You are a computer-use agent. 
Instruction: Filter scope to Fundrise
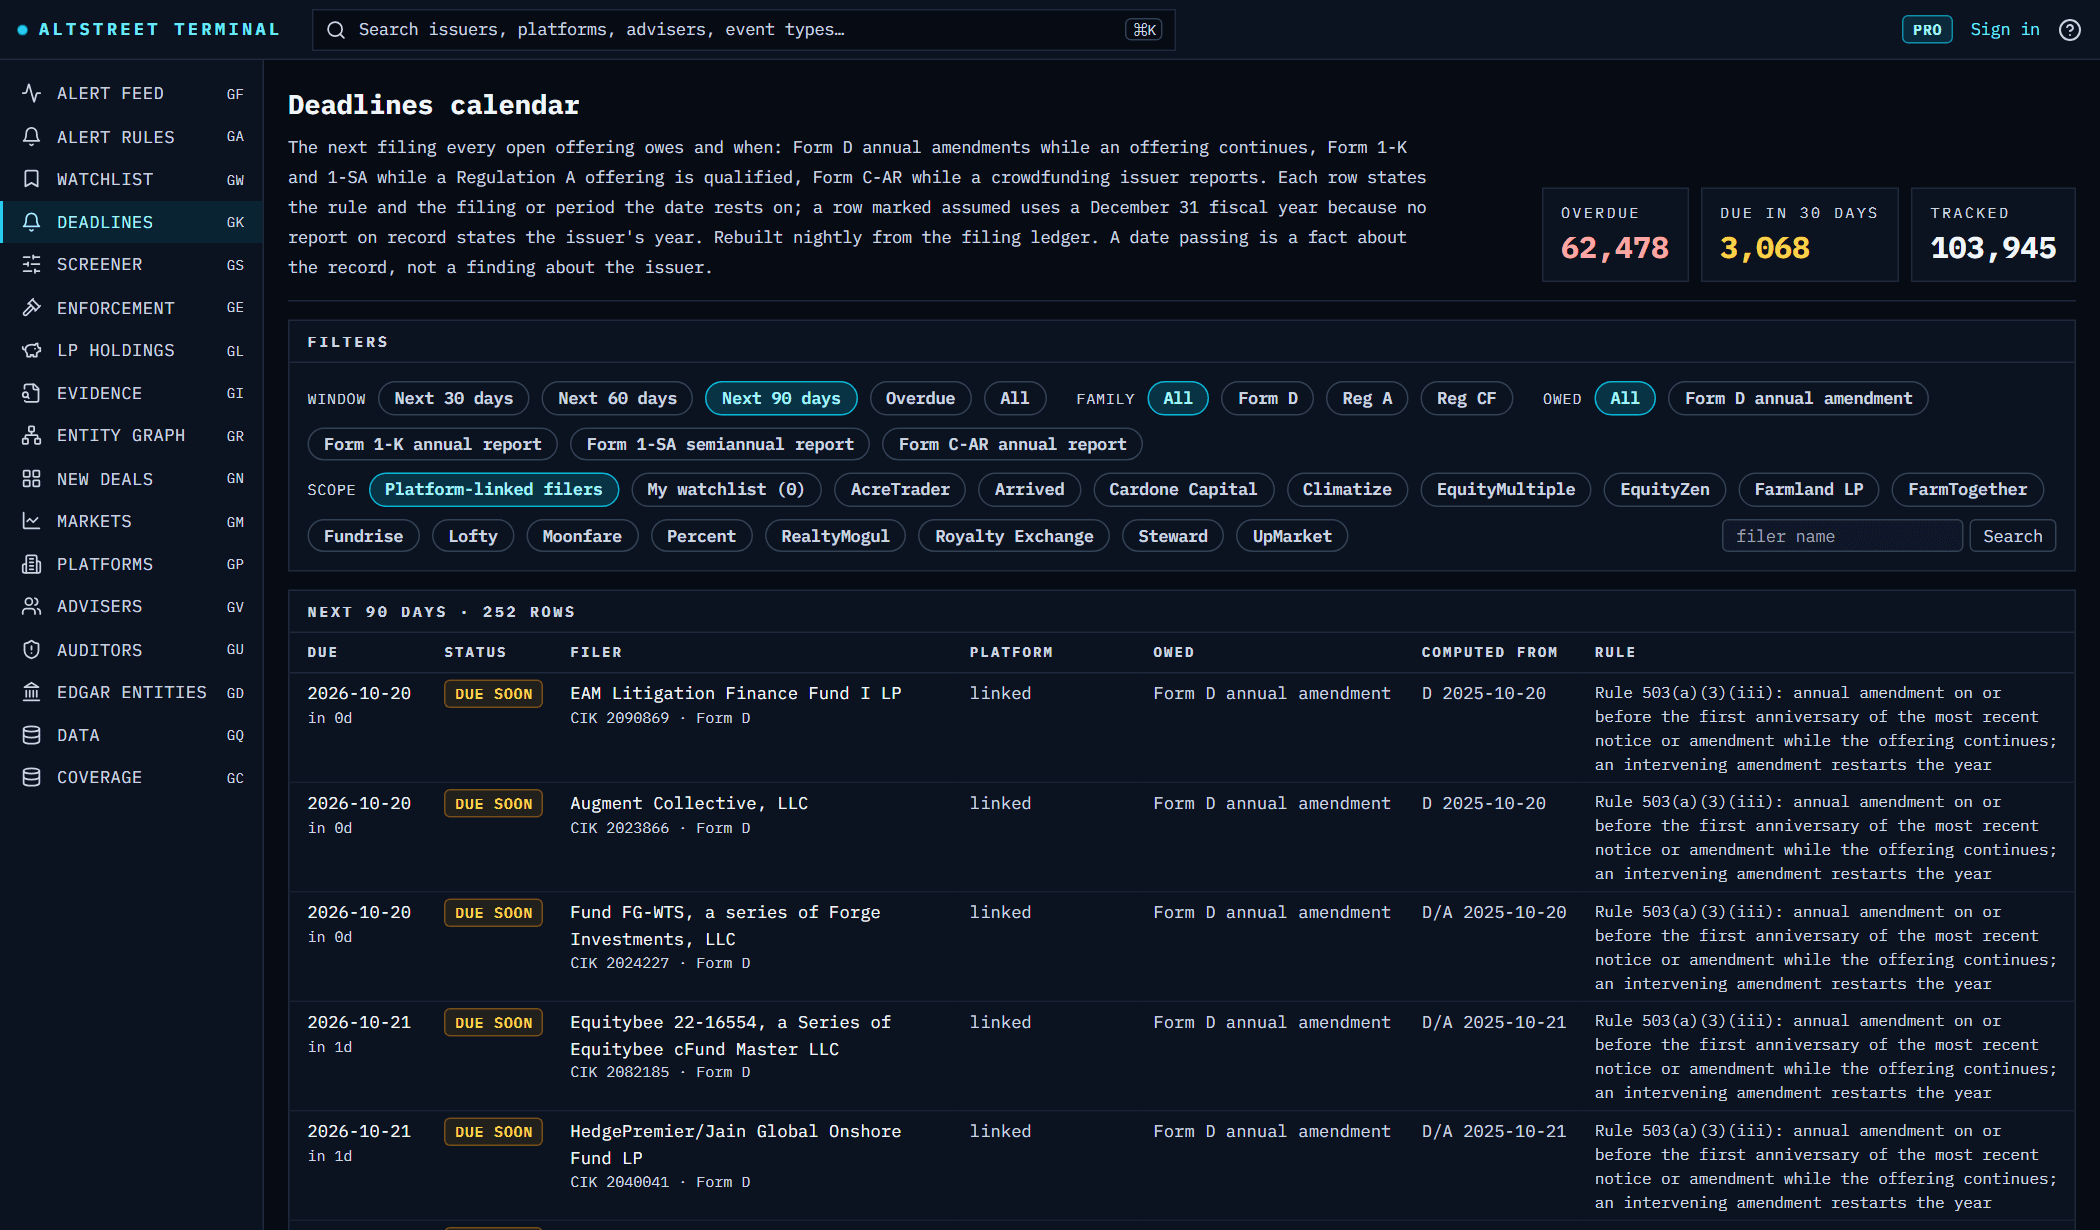363,536
